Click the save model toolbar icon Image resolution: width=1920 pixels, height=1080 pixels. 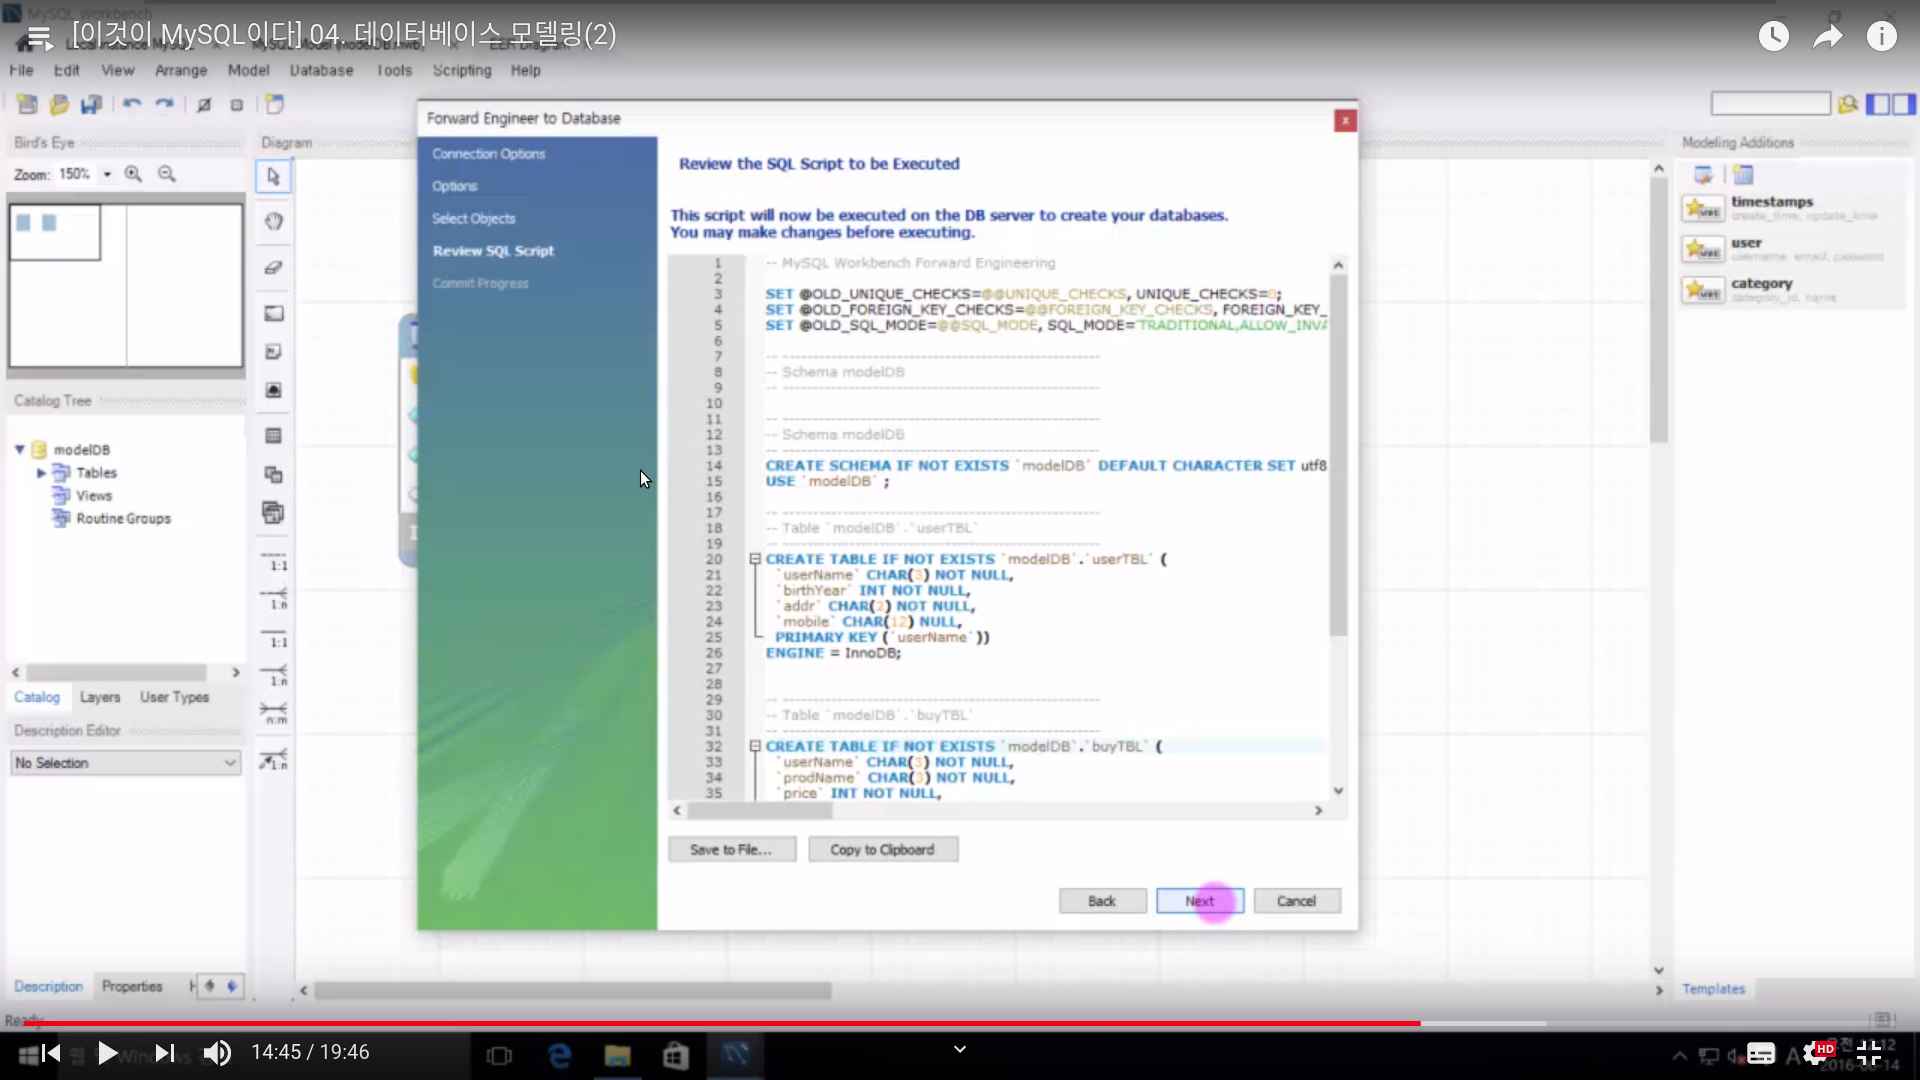(x=91, y=104)
